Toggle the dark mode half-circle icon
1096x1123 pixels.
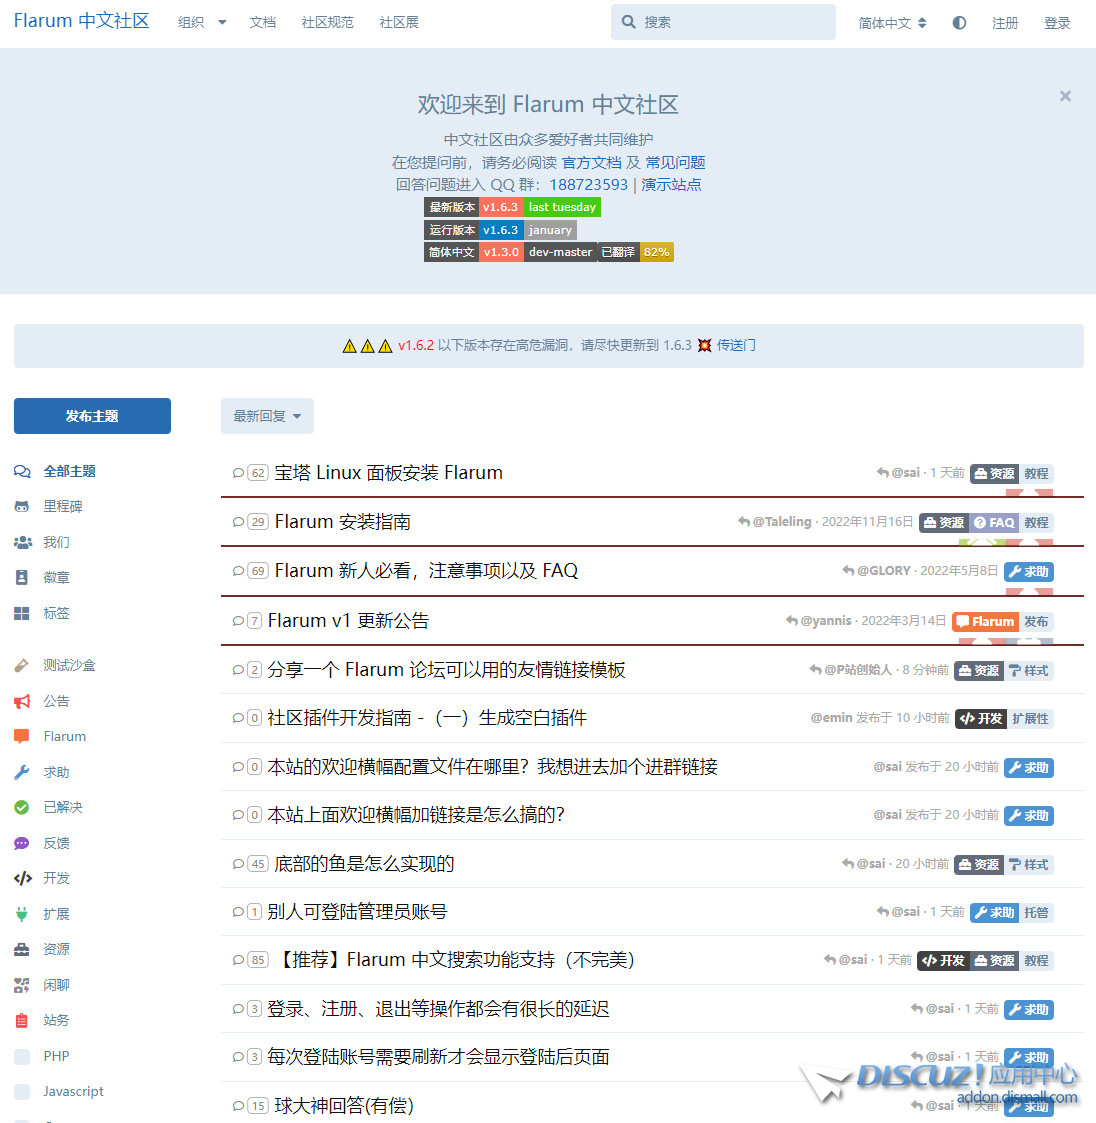coord(959,23)
